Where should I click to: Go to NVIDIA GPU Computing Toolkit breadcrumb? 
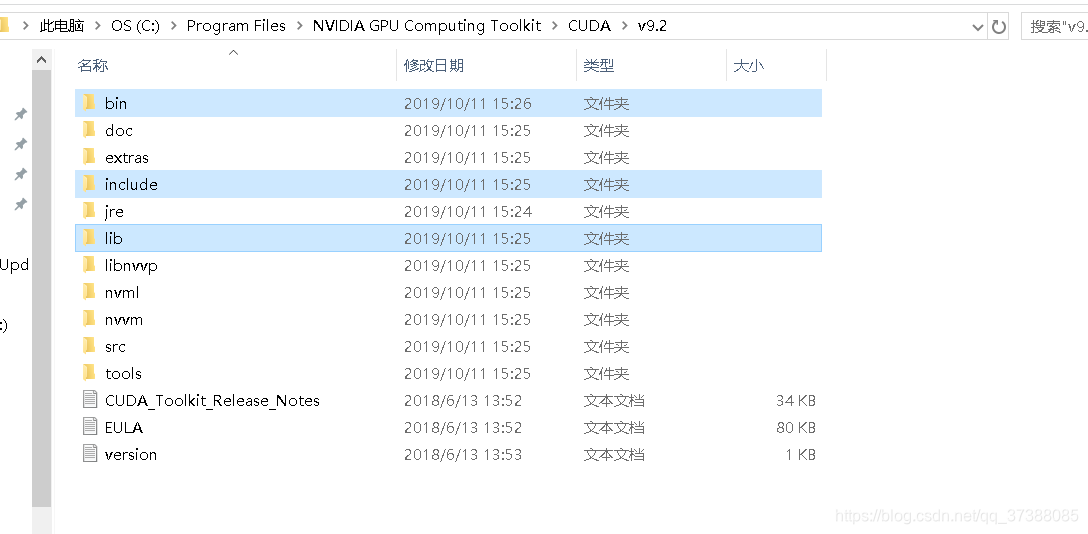[x=427, y=26]
